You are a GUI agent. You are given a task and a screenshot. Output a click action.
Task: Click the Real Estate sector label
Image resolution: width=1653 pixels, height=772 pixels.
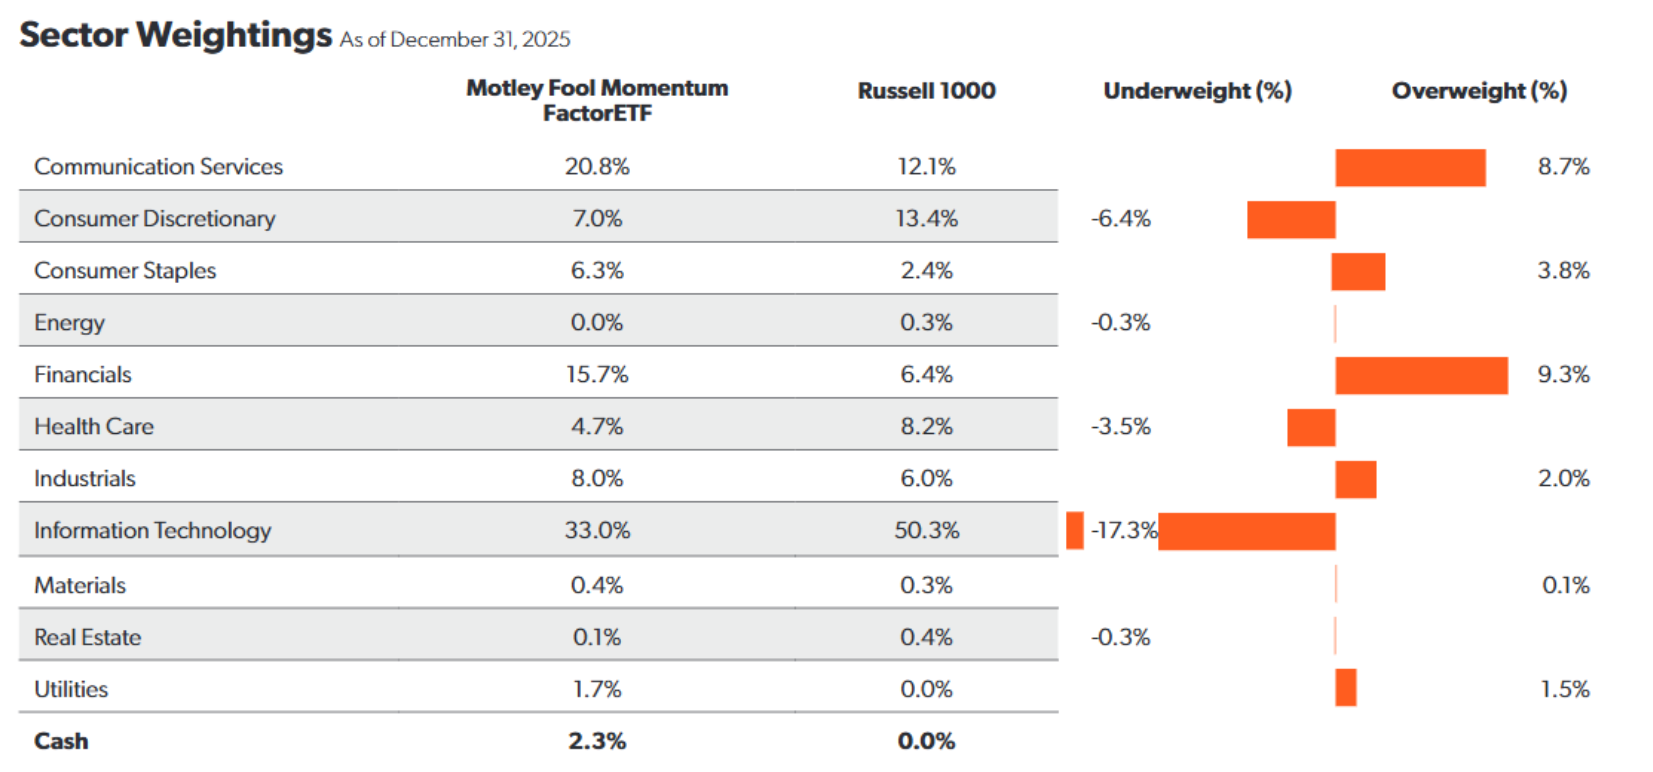(x=87, y=638)
